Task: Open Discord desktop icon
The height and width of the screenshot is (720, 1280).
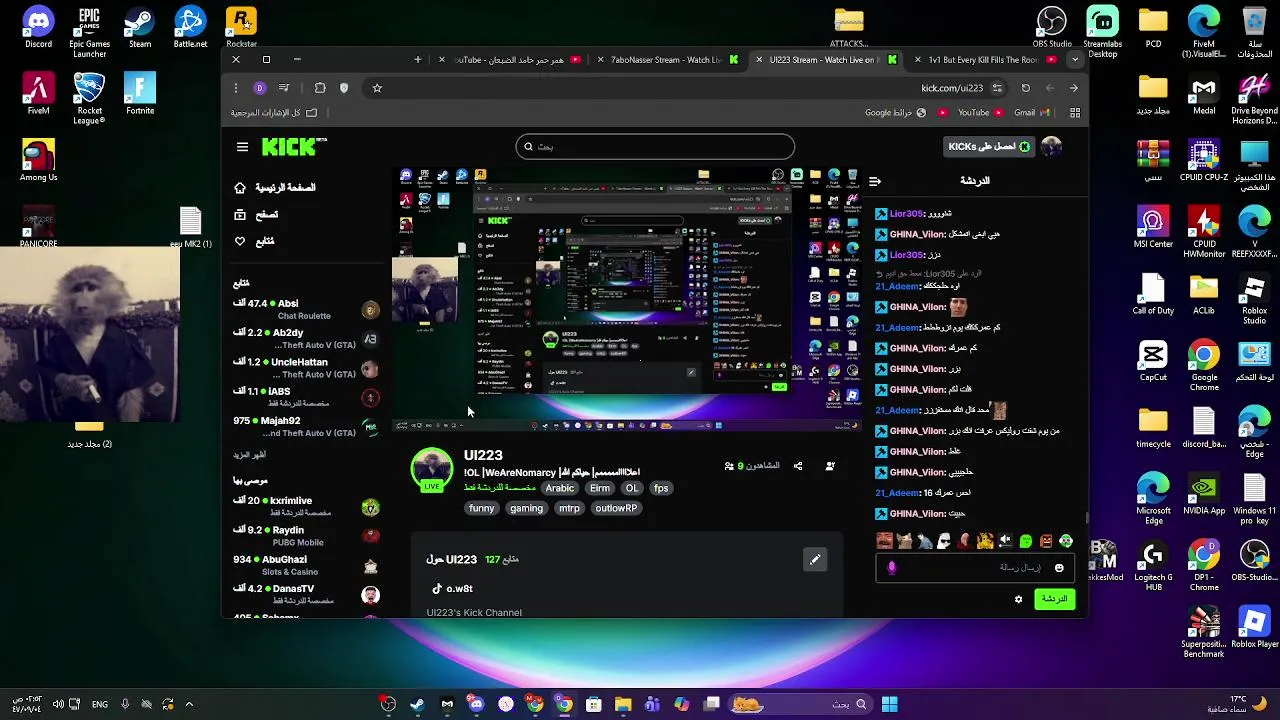Action: [x=38, y=28]
